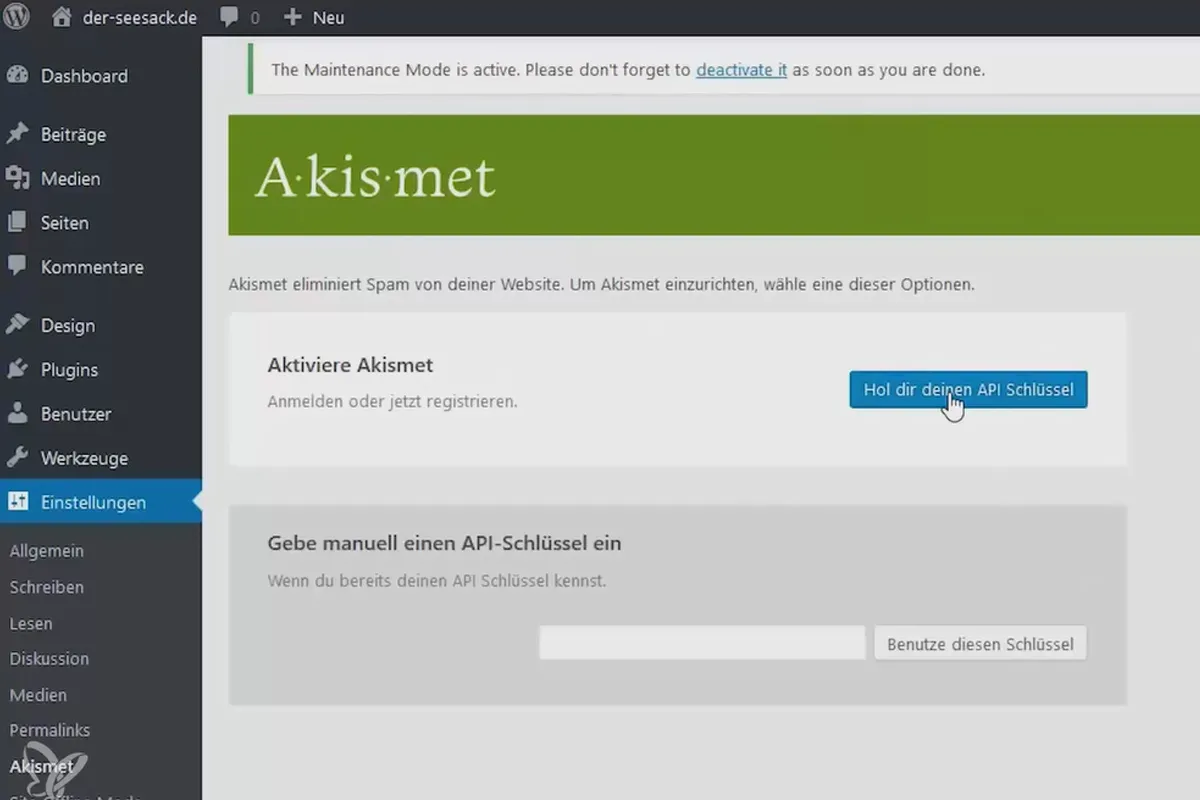Click the plus icon next to Neu

[x=292, y=18]
